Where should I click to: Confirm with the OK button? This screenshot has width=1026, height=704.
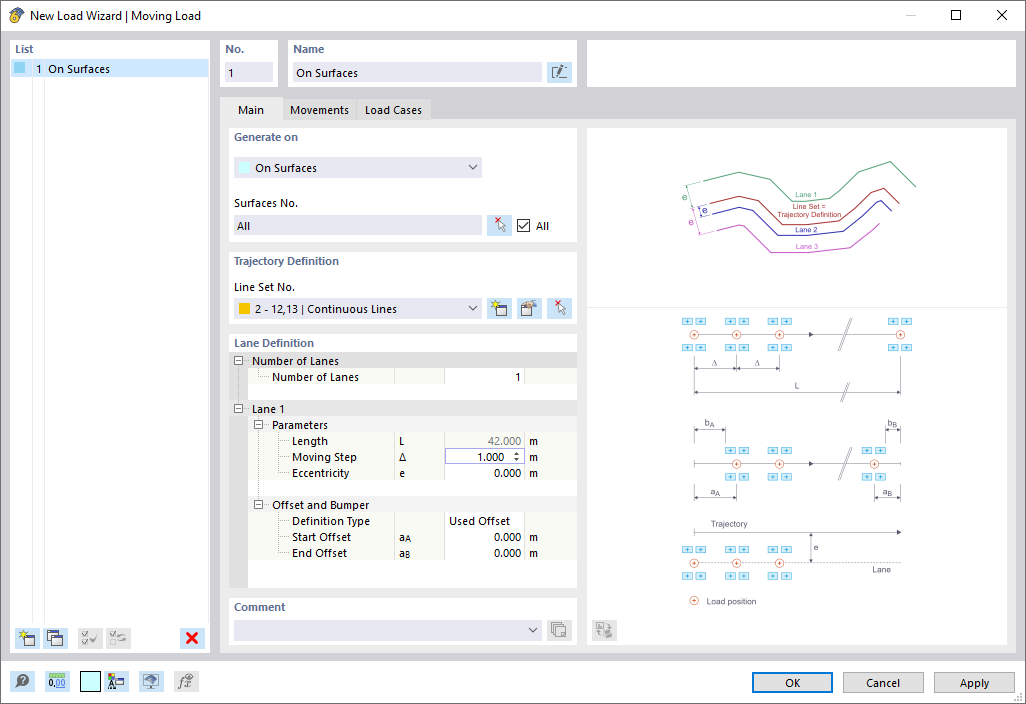(791, 682)
